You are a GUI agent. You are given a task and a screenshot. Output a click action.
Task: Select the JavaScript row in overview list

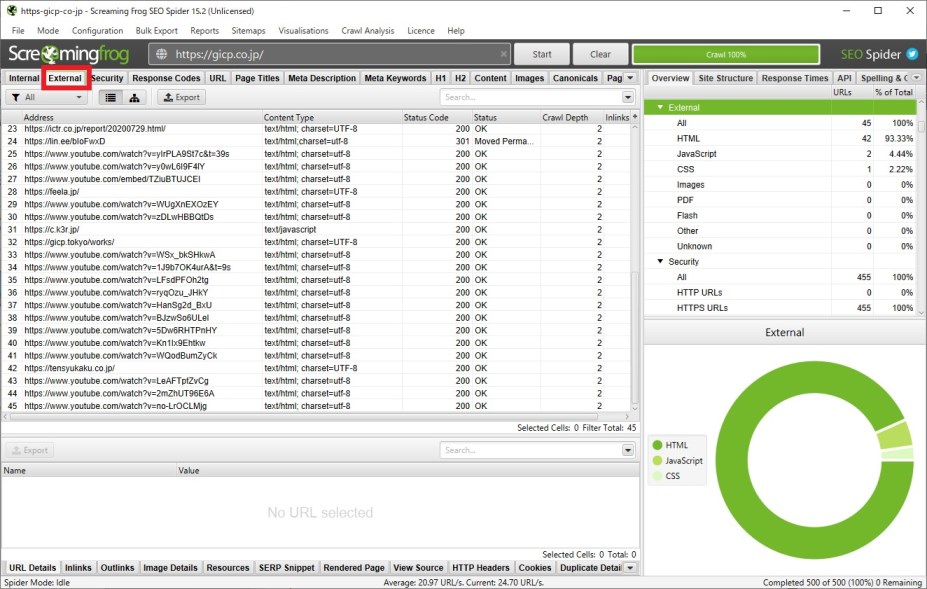tap(780, 154)
